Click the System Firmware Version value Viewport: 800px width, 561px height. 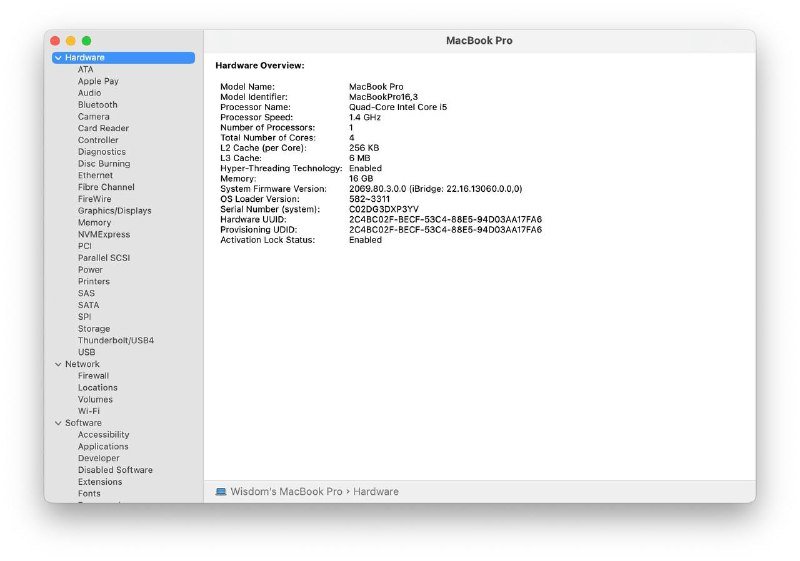(x=436, y=189)
